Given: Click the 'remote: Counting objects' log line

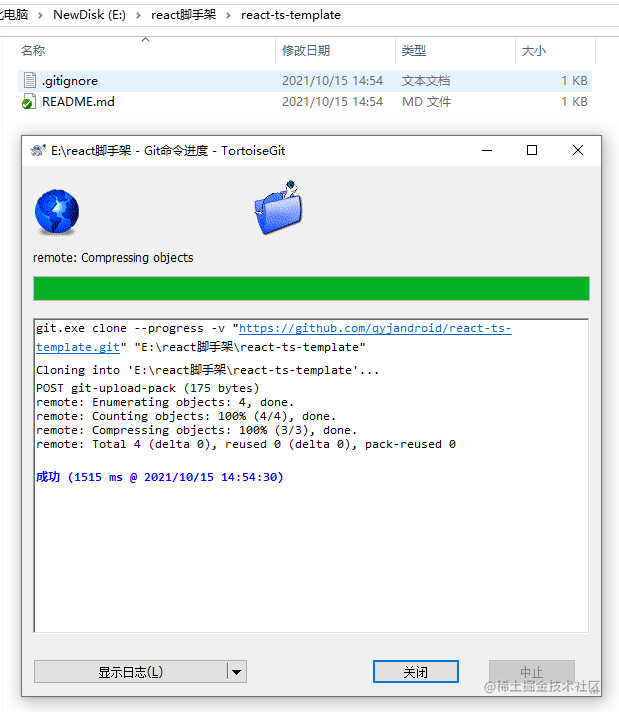Looking at the screenshot, I should tap(186, 416).
